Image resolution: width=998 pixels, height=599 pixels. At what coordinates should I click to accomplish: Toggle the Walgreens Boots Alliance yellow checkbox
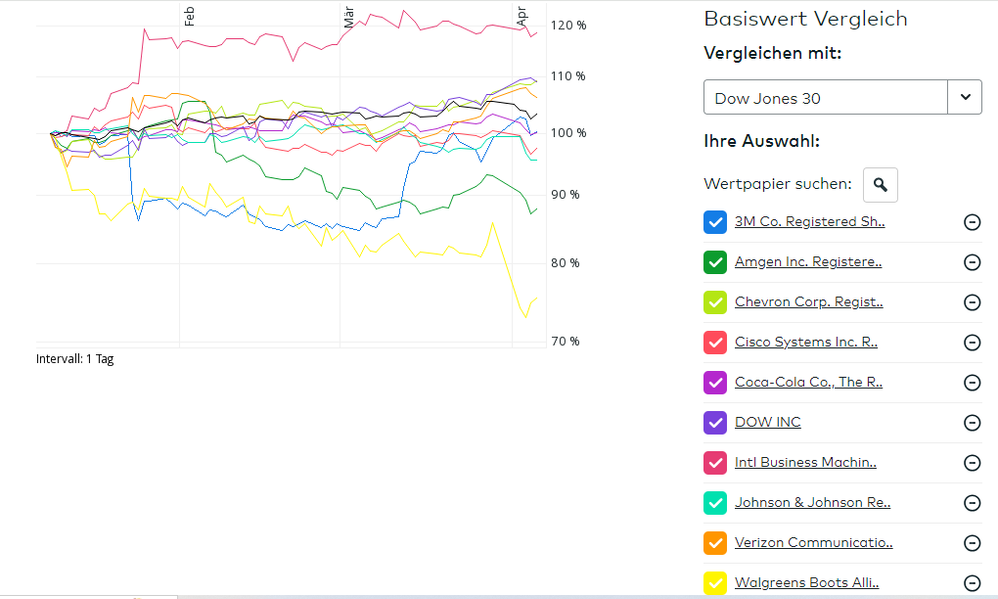tap(715, 582)
